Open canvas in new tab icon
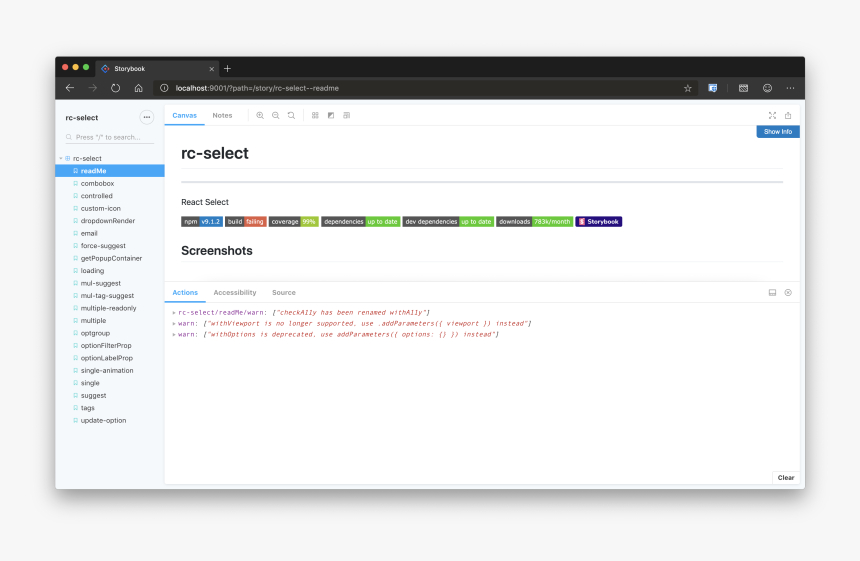The height and width of the screenshot is (561, 860). coord(788,115)
